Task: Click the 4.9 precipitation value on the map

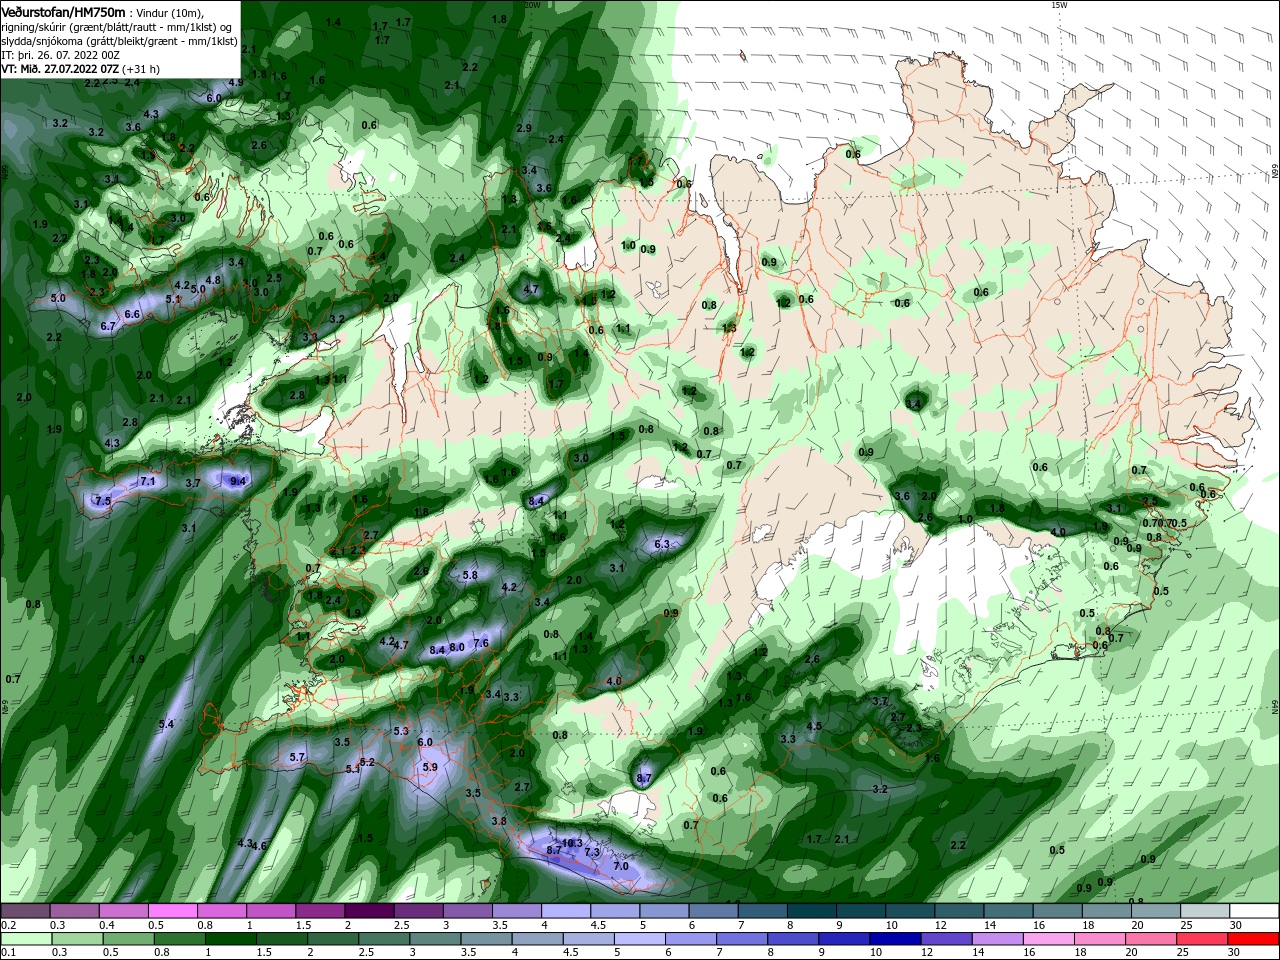Action: pyautogui.click(x=236, y=82)
